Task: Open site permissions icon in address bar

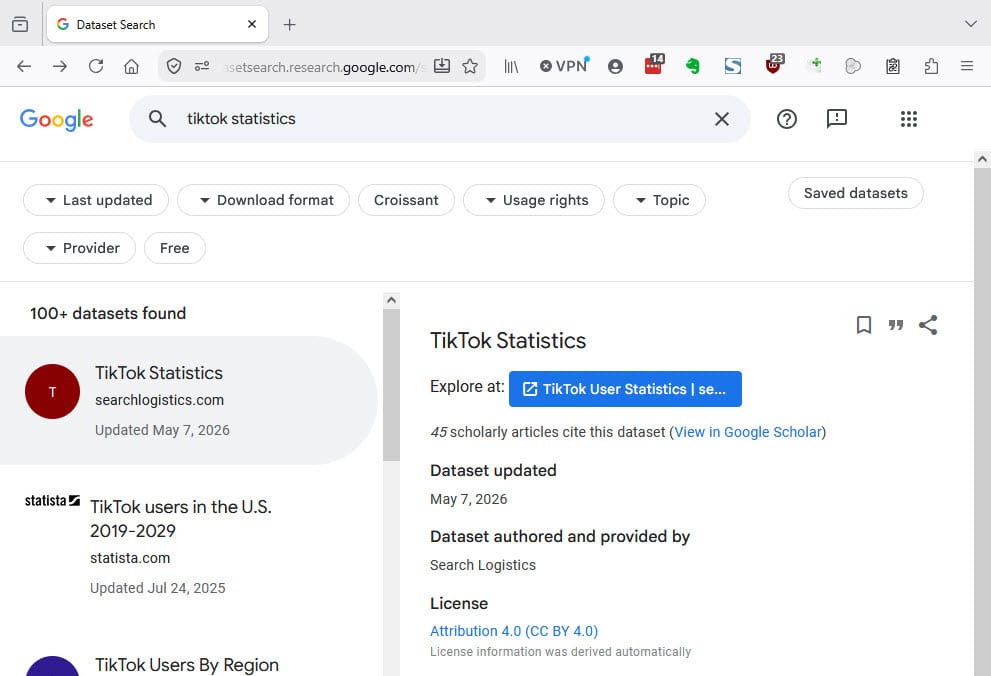Action: (202, 66)
